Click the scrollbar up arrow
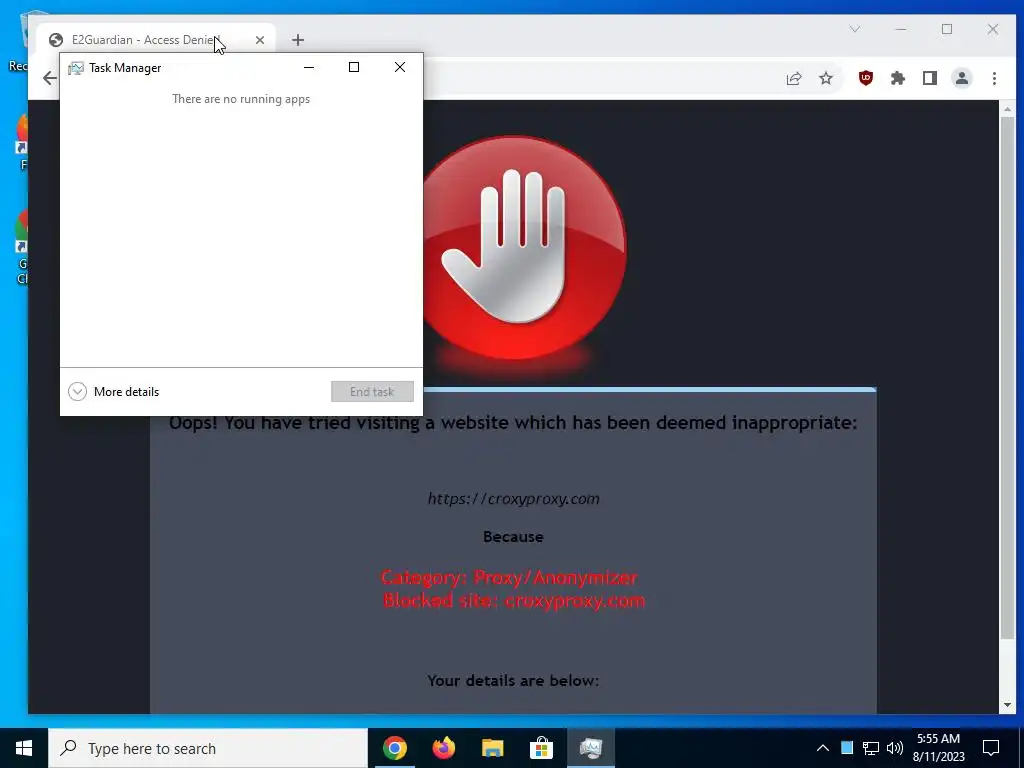The image size is (1024, 768). click(x=1007, y=108)
